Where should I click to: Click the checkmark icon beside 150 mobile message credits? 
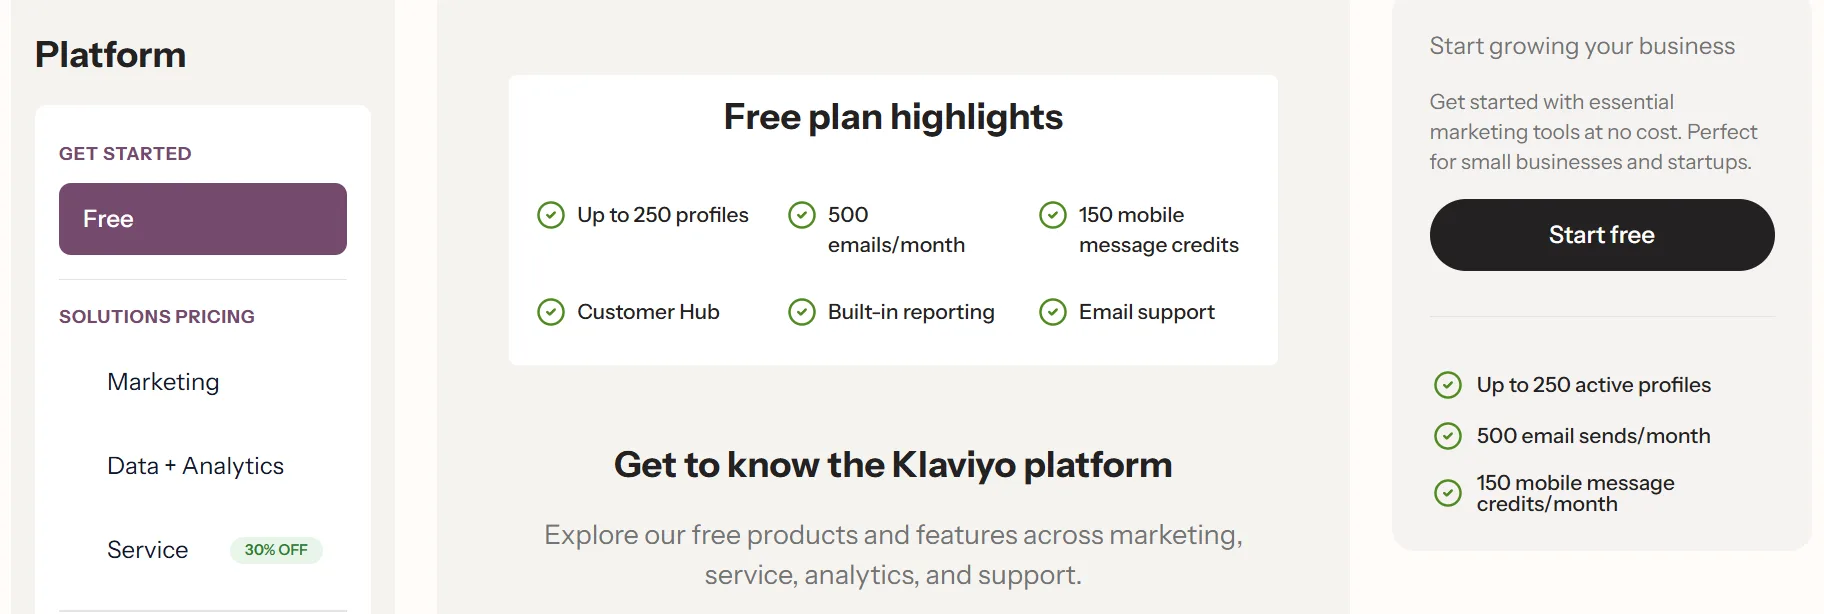point(1053,215)
